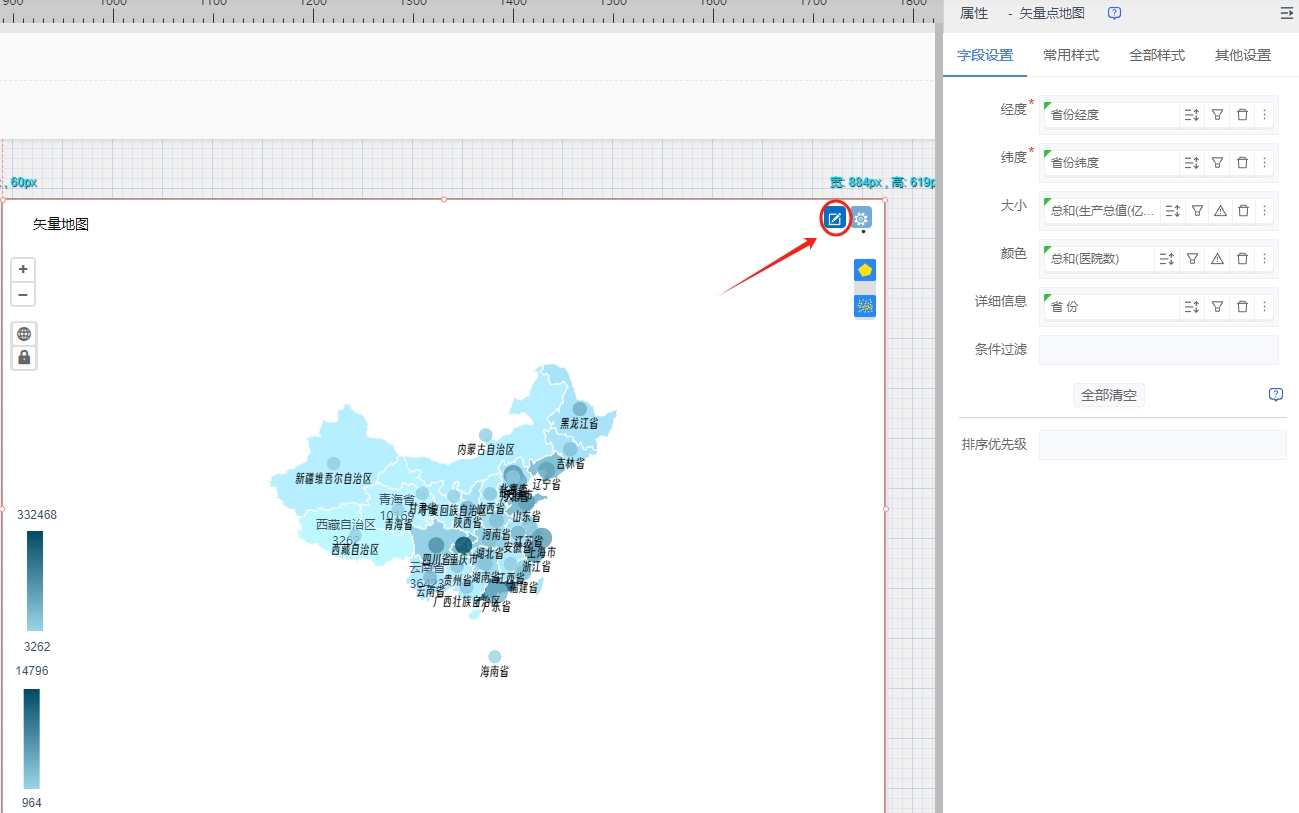Collapse the properties panel via top-right icon

pyautogui.click(x=1286, y=13)
